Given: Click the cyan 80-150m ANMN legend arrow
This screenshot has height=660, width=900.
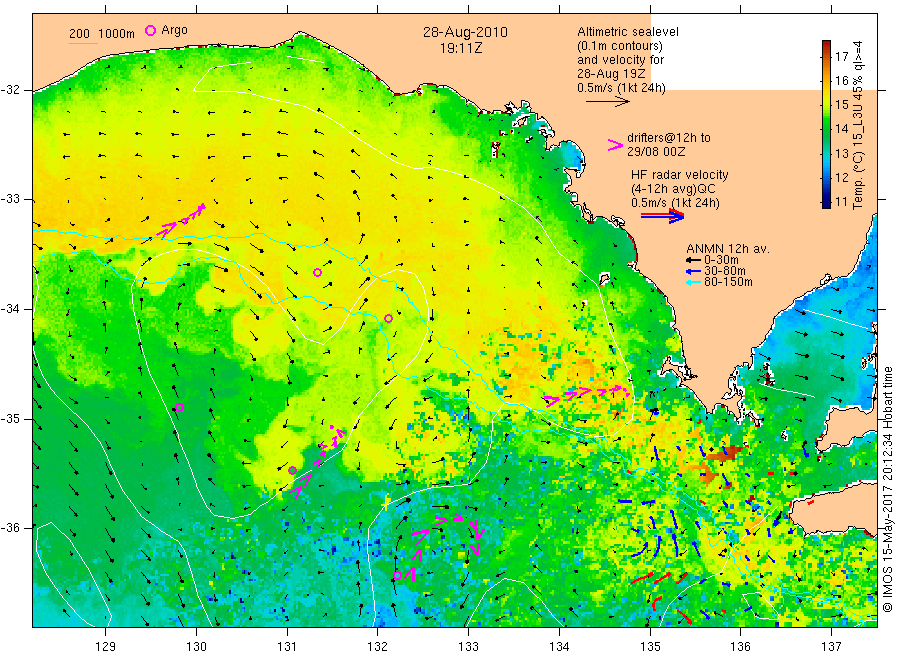Looking at the screenshot, I should click(693, 282).
